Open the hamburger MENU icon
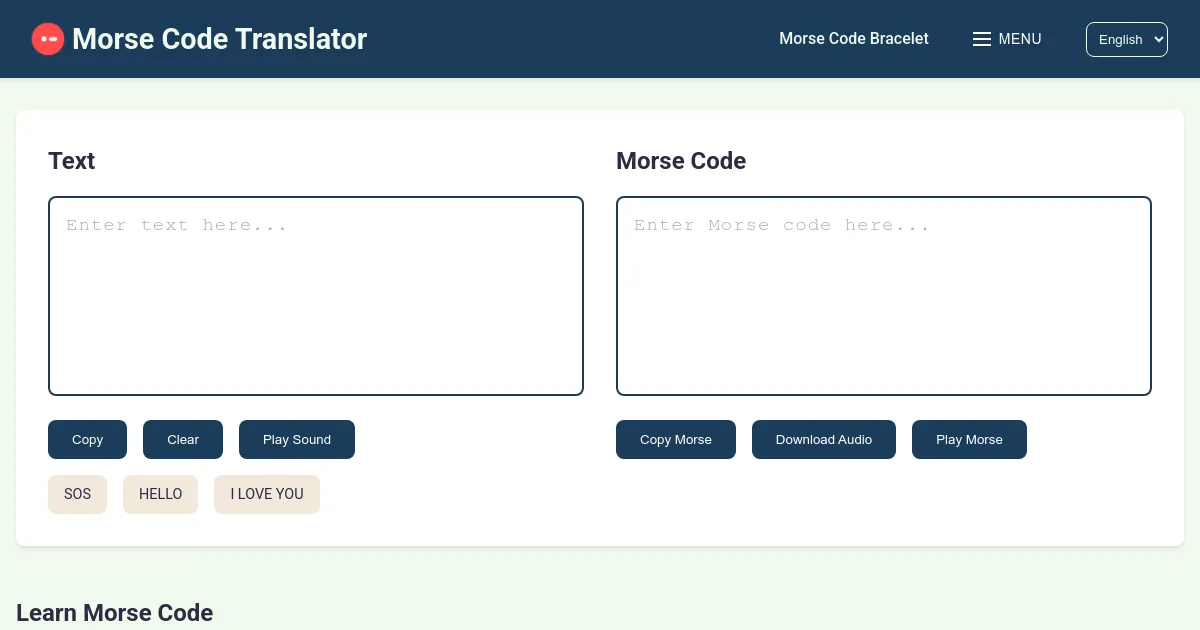The height and width of the screenshot is (630, 1200). click(982, 39)
